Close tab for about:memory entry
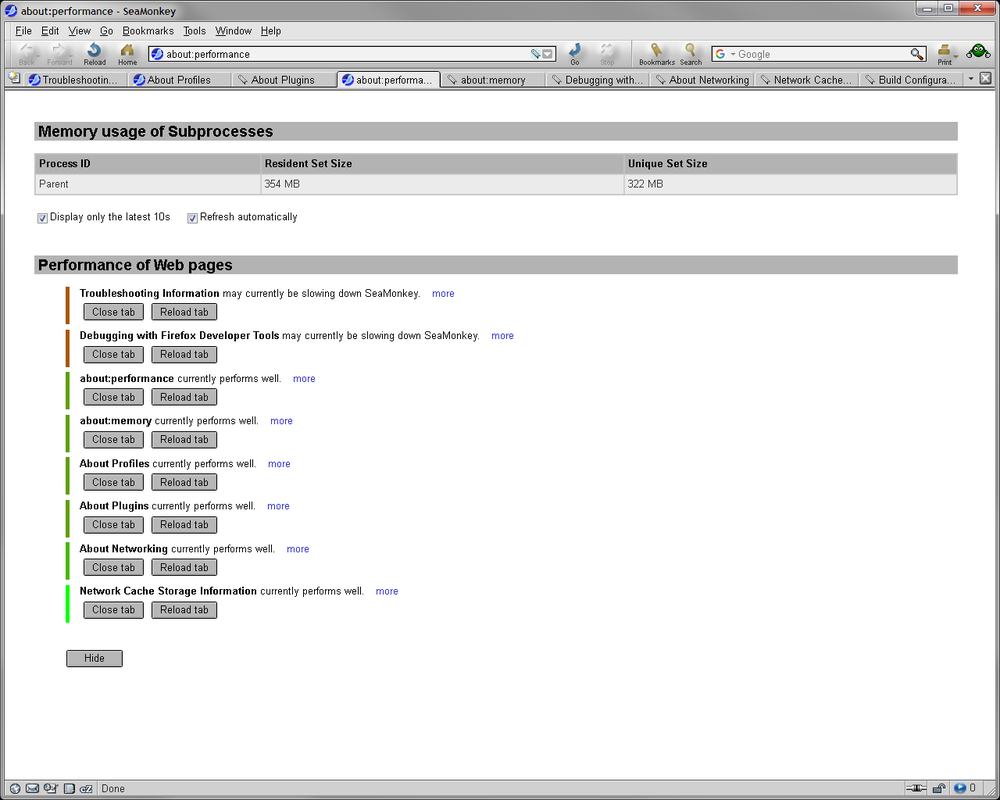 click(114, 440)
